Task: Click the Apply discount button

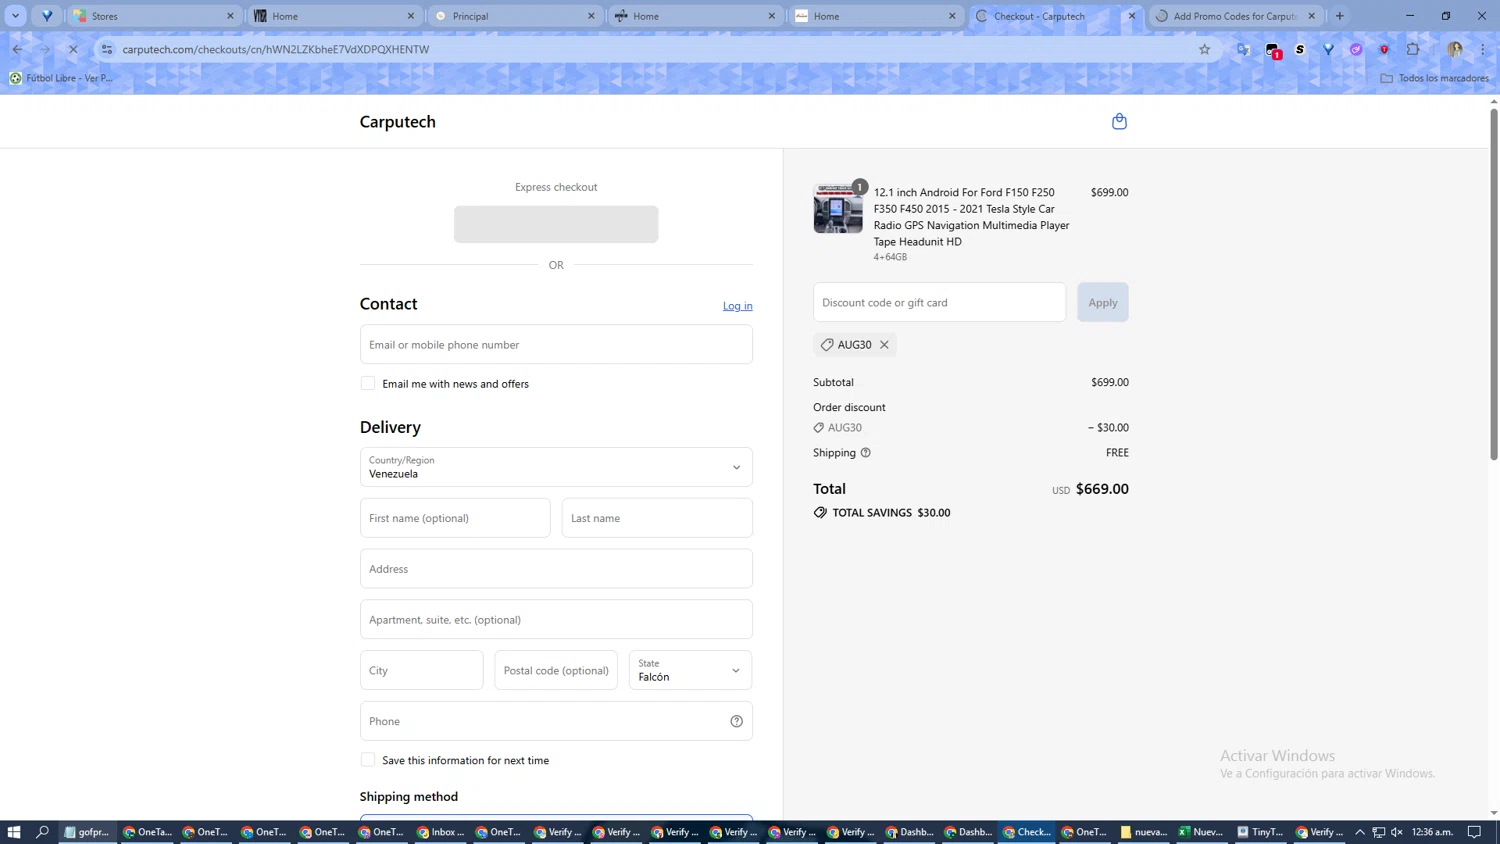Action: click(x=1103, y=302)
